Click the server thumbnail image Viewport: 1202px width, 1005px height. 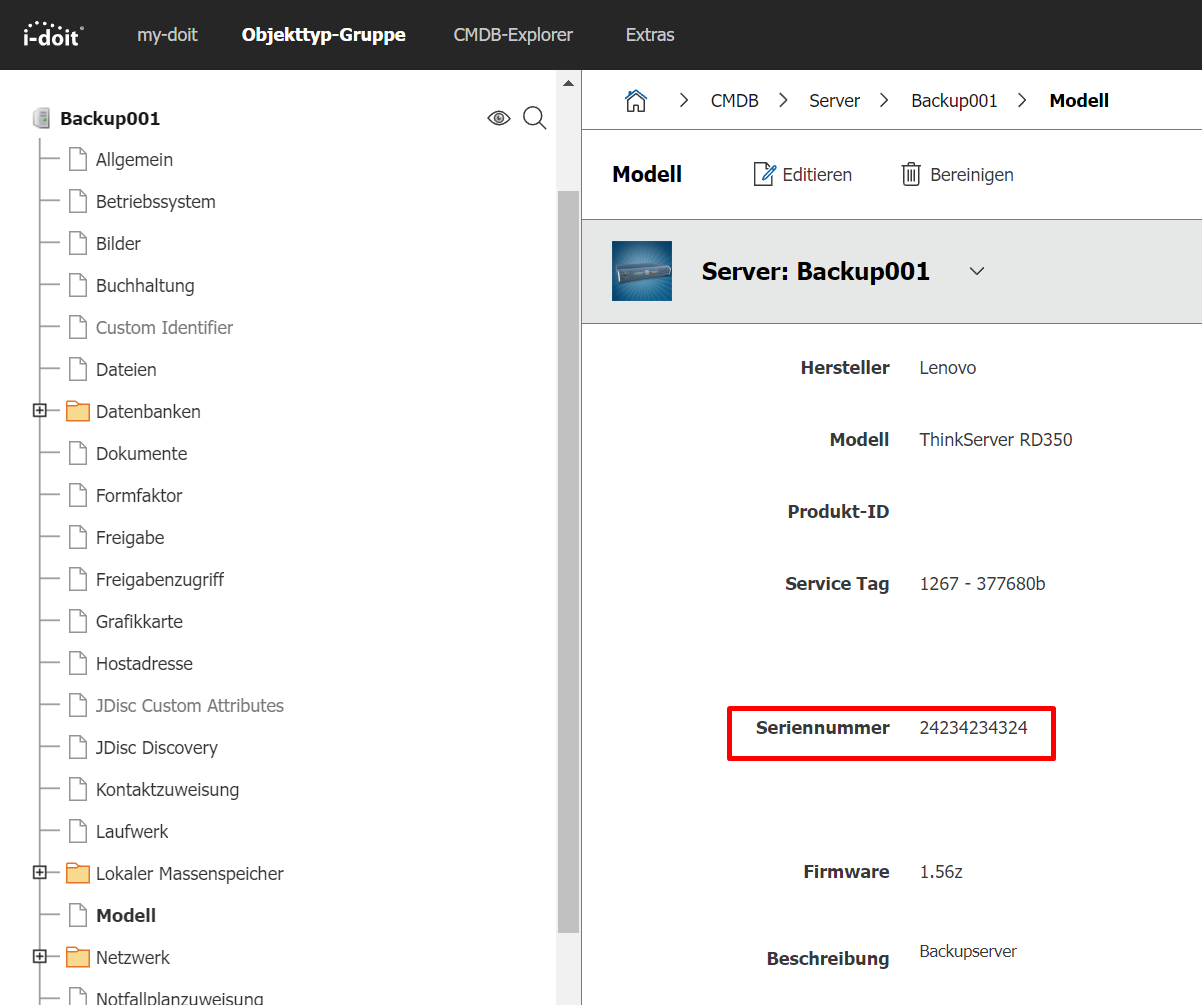642,271
